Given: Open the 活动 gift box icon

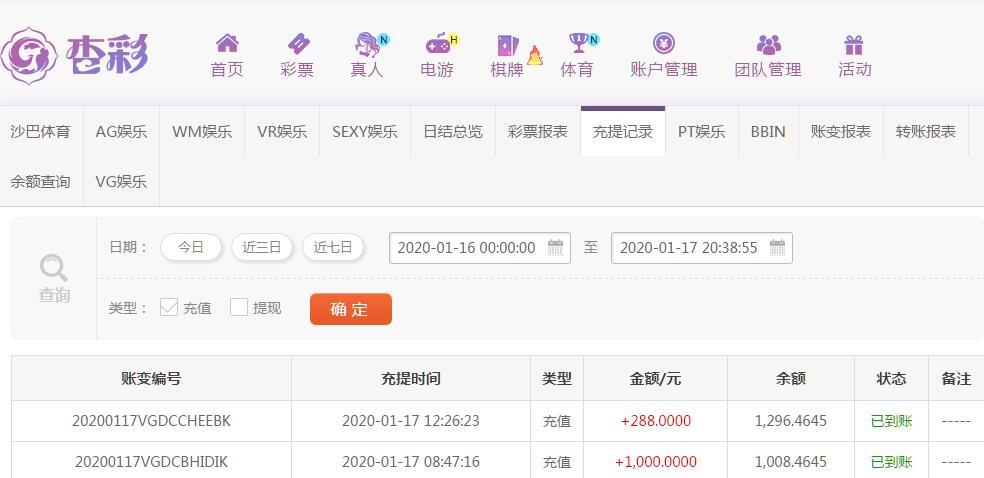Looking at the screenshot, I should pos(853,45).
